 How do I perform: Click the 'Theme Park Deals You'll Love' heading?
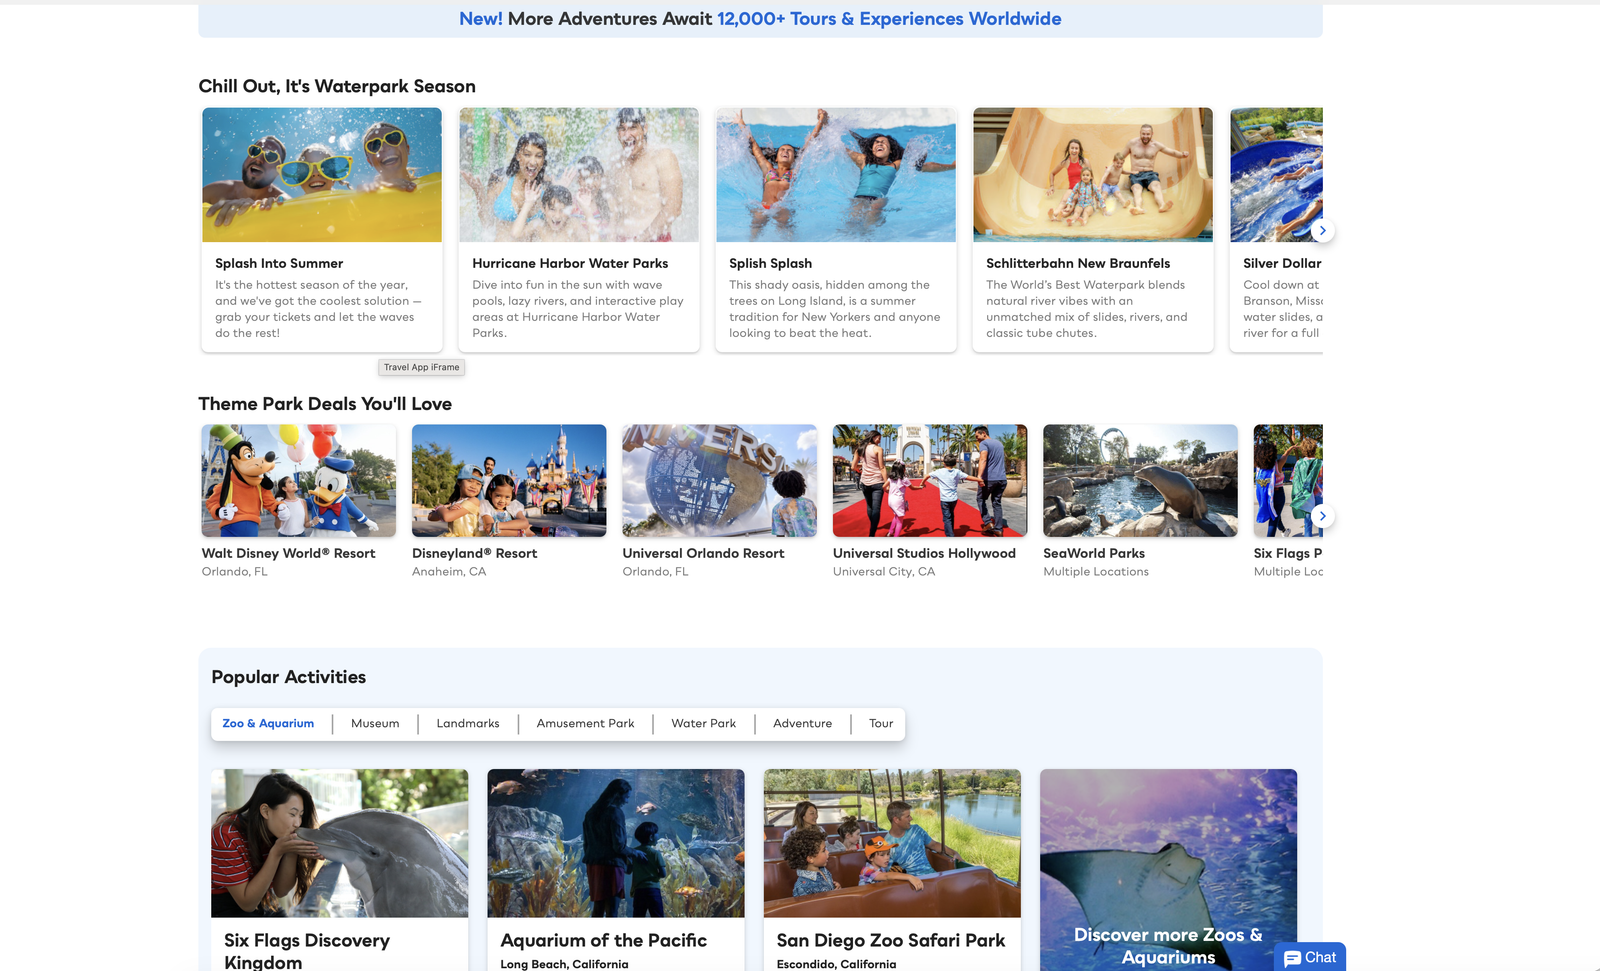[x=325, y=404]
